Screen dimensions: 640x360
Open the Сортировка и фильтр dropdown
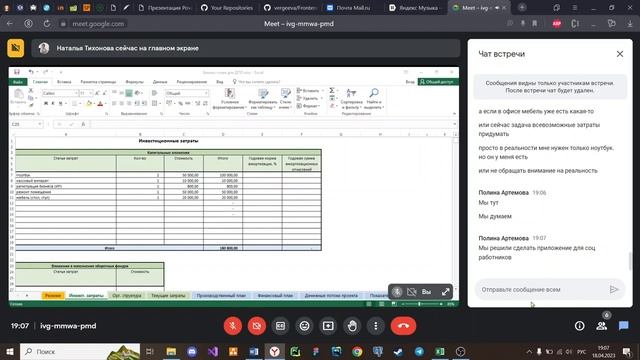(x=351, y=99)
